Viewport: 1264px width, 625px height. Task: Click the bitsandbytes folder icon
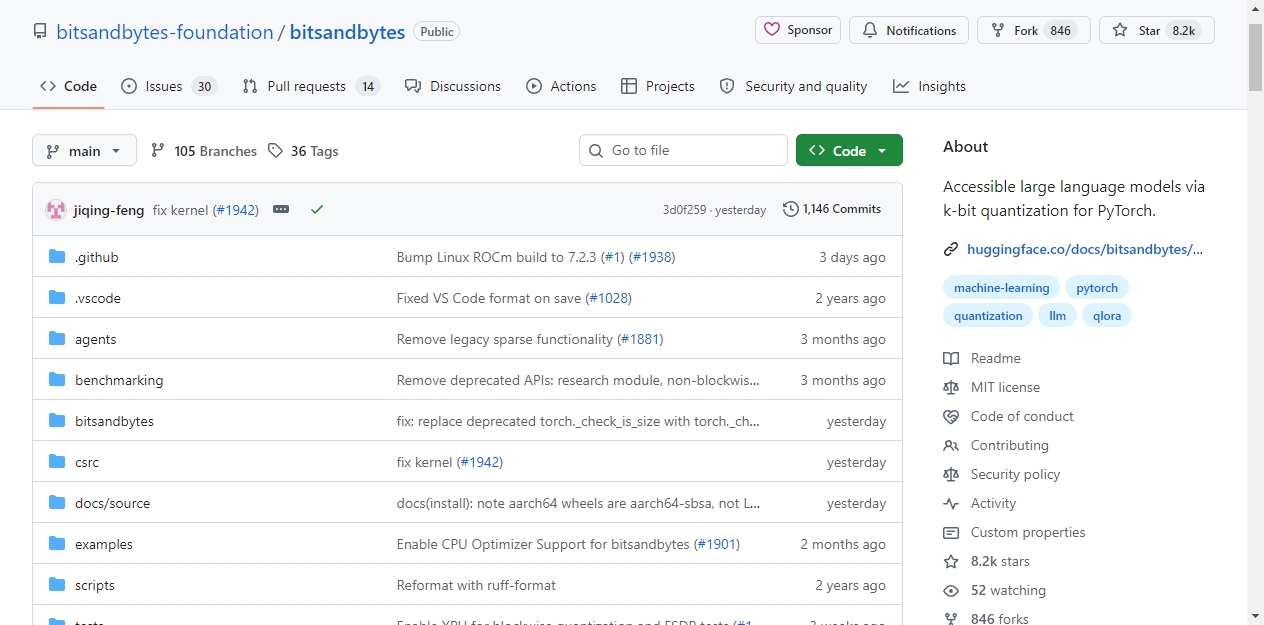pyautogui.click(x=57, y=421)
